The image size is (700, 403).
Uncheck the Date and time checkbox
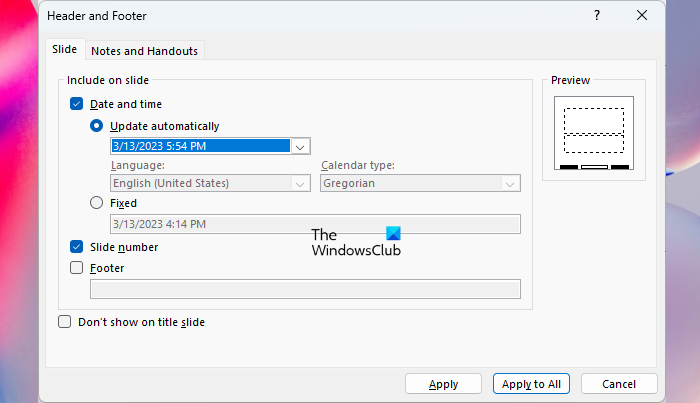pyautogui.click(x=76, y=103)
